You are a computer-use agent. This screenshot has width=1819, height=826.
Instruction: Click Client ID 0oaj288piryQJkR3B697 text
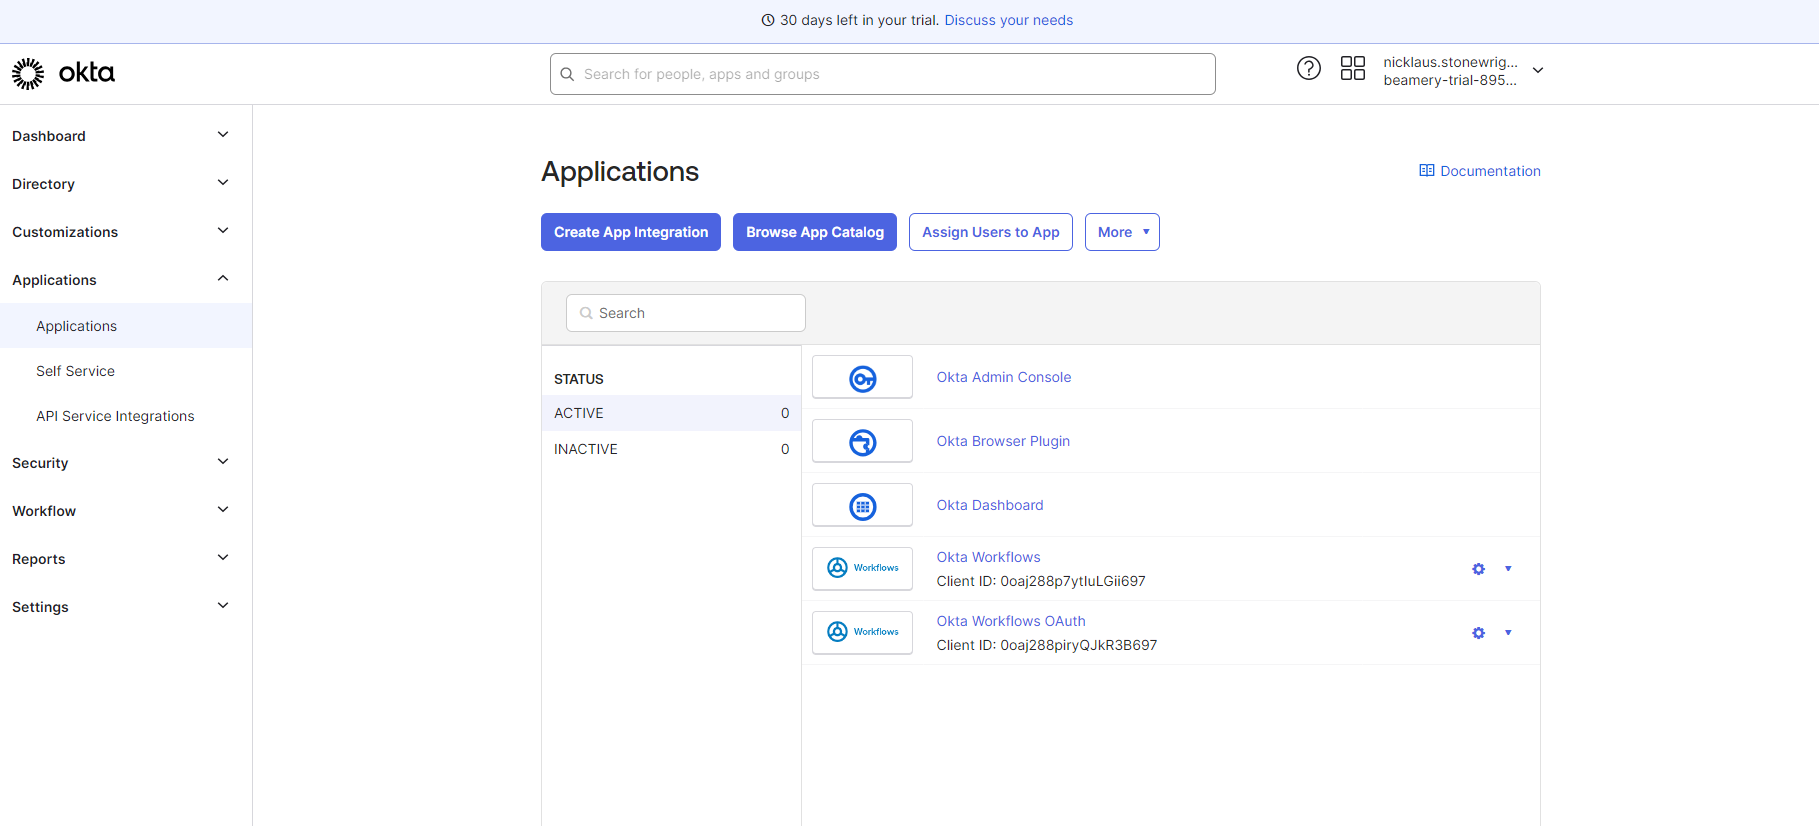[x=1047, y=645]
